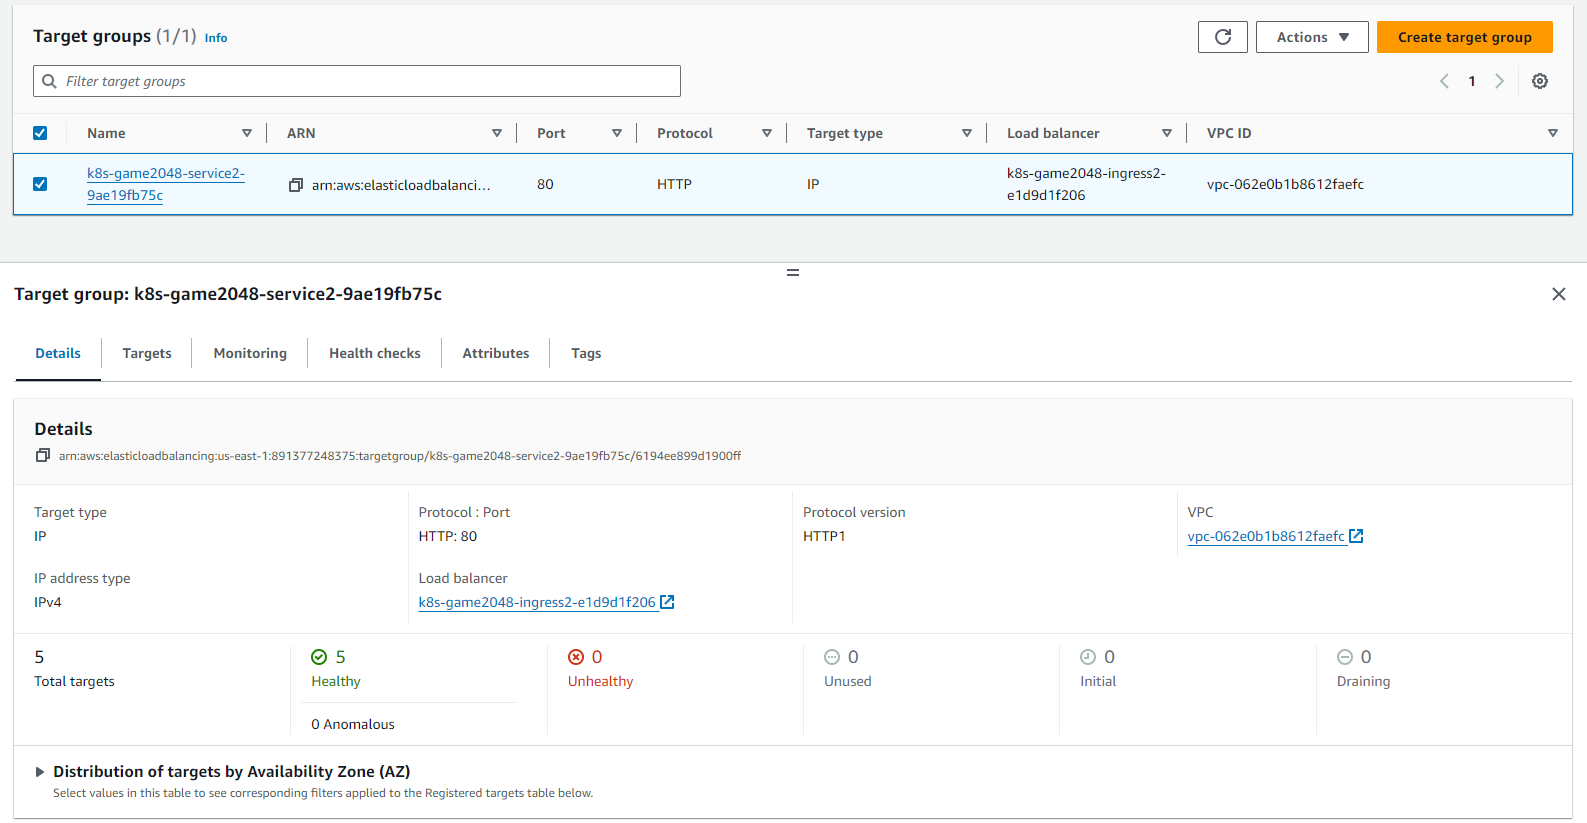The image size is (1587, 823).
Task: Go to previous page arrow
Action: pyautogui.click(x=1444, y=81)
